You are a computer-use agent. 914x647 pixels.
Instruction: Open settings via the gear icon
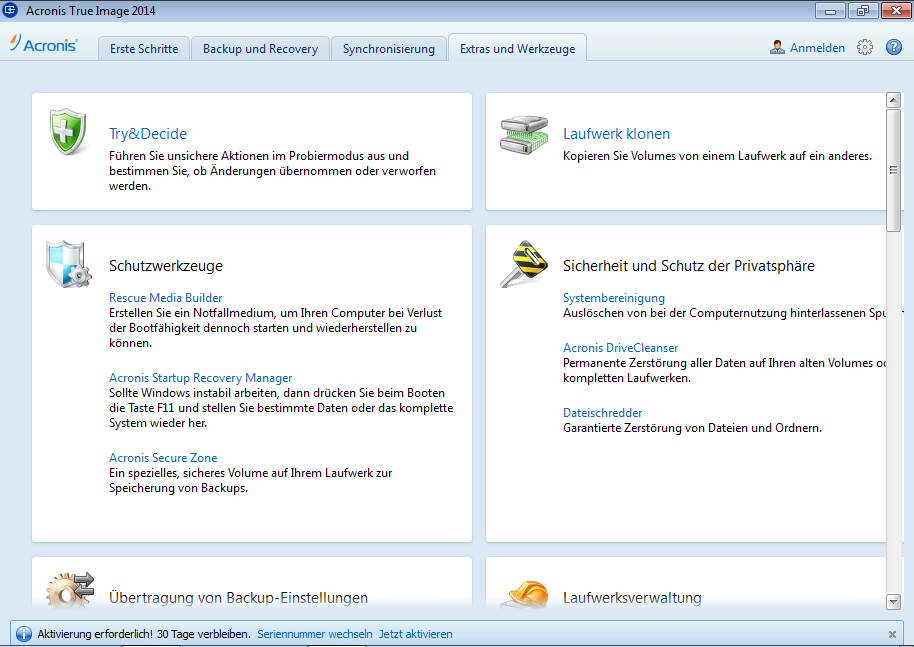coord(865,47)
